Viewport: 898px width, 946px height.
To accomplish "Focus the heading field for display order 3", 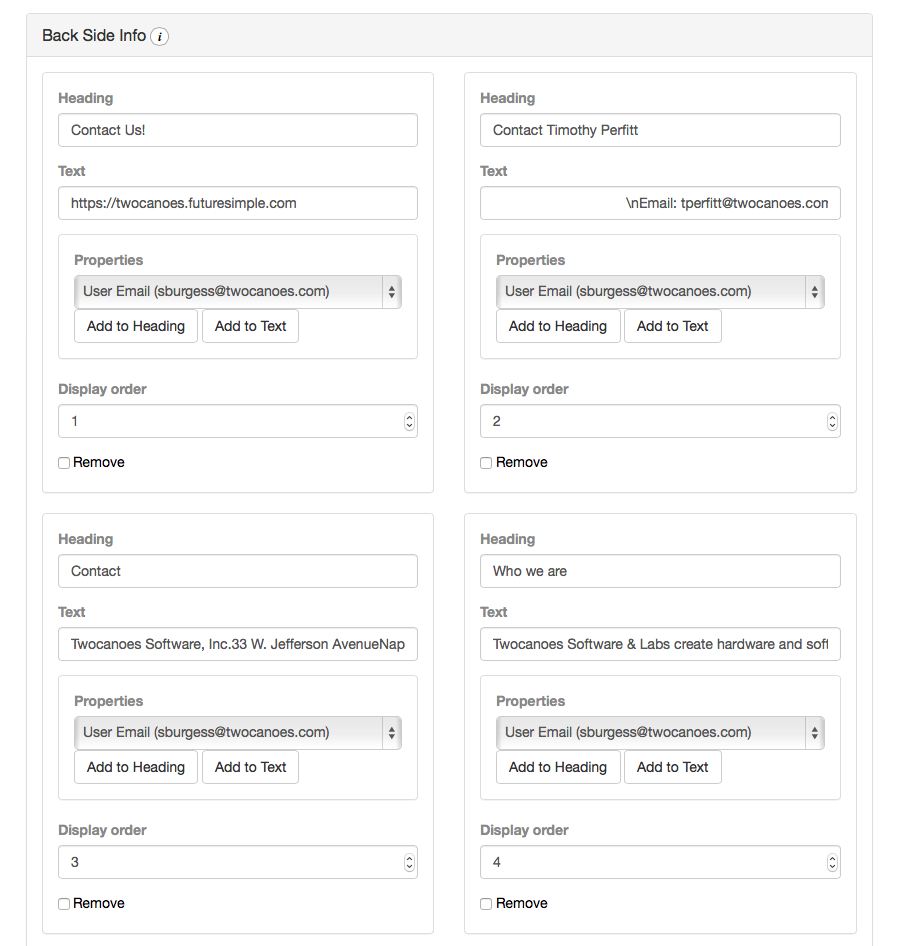I will tap(238, 571).
